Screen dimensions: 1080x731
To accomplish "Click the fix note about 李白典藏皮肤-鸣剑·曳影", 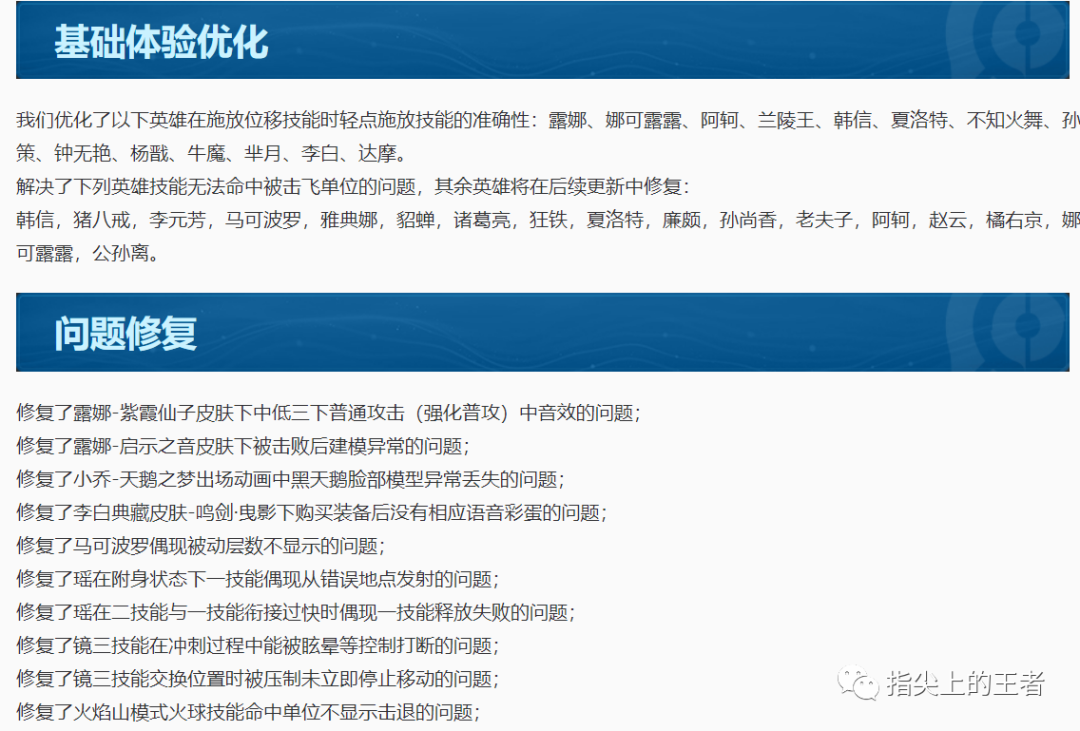I will pos(312,512).
